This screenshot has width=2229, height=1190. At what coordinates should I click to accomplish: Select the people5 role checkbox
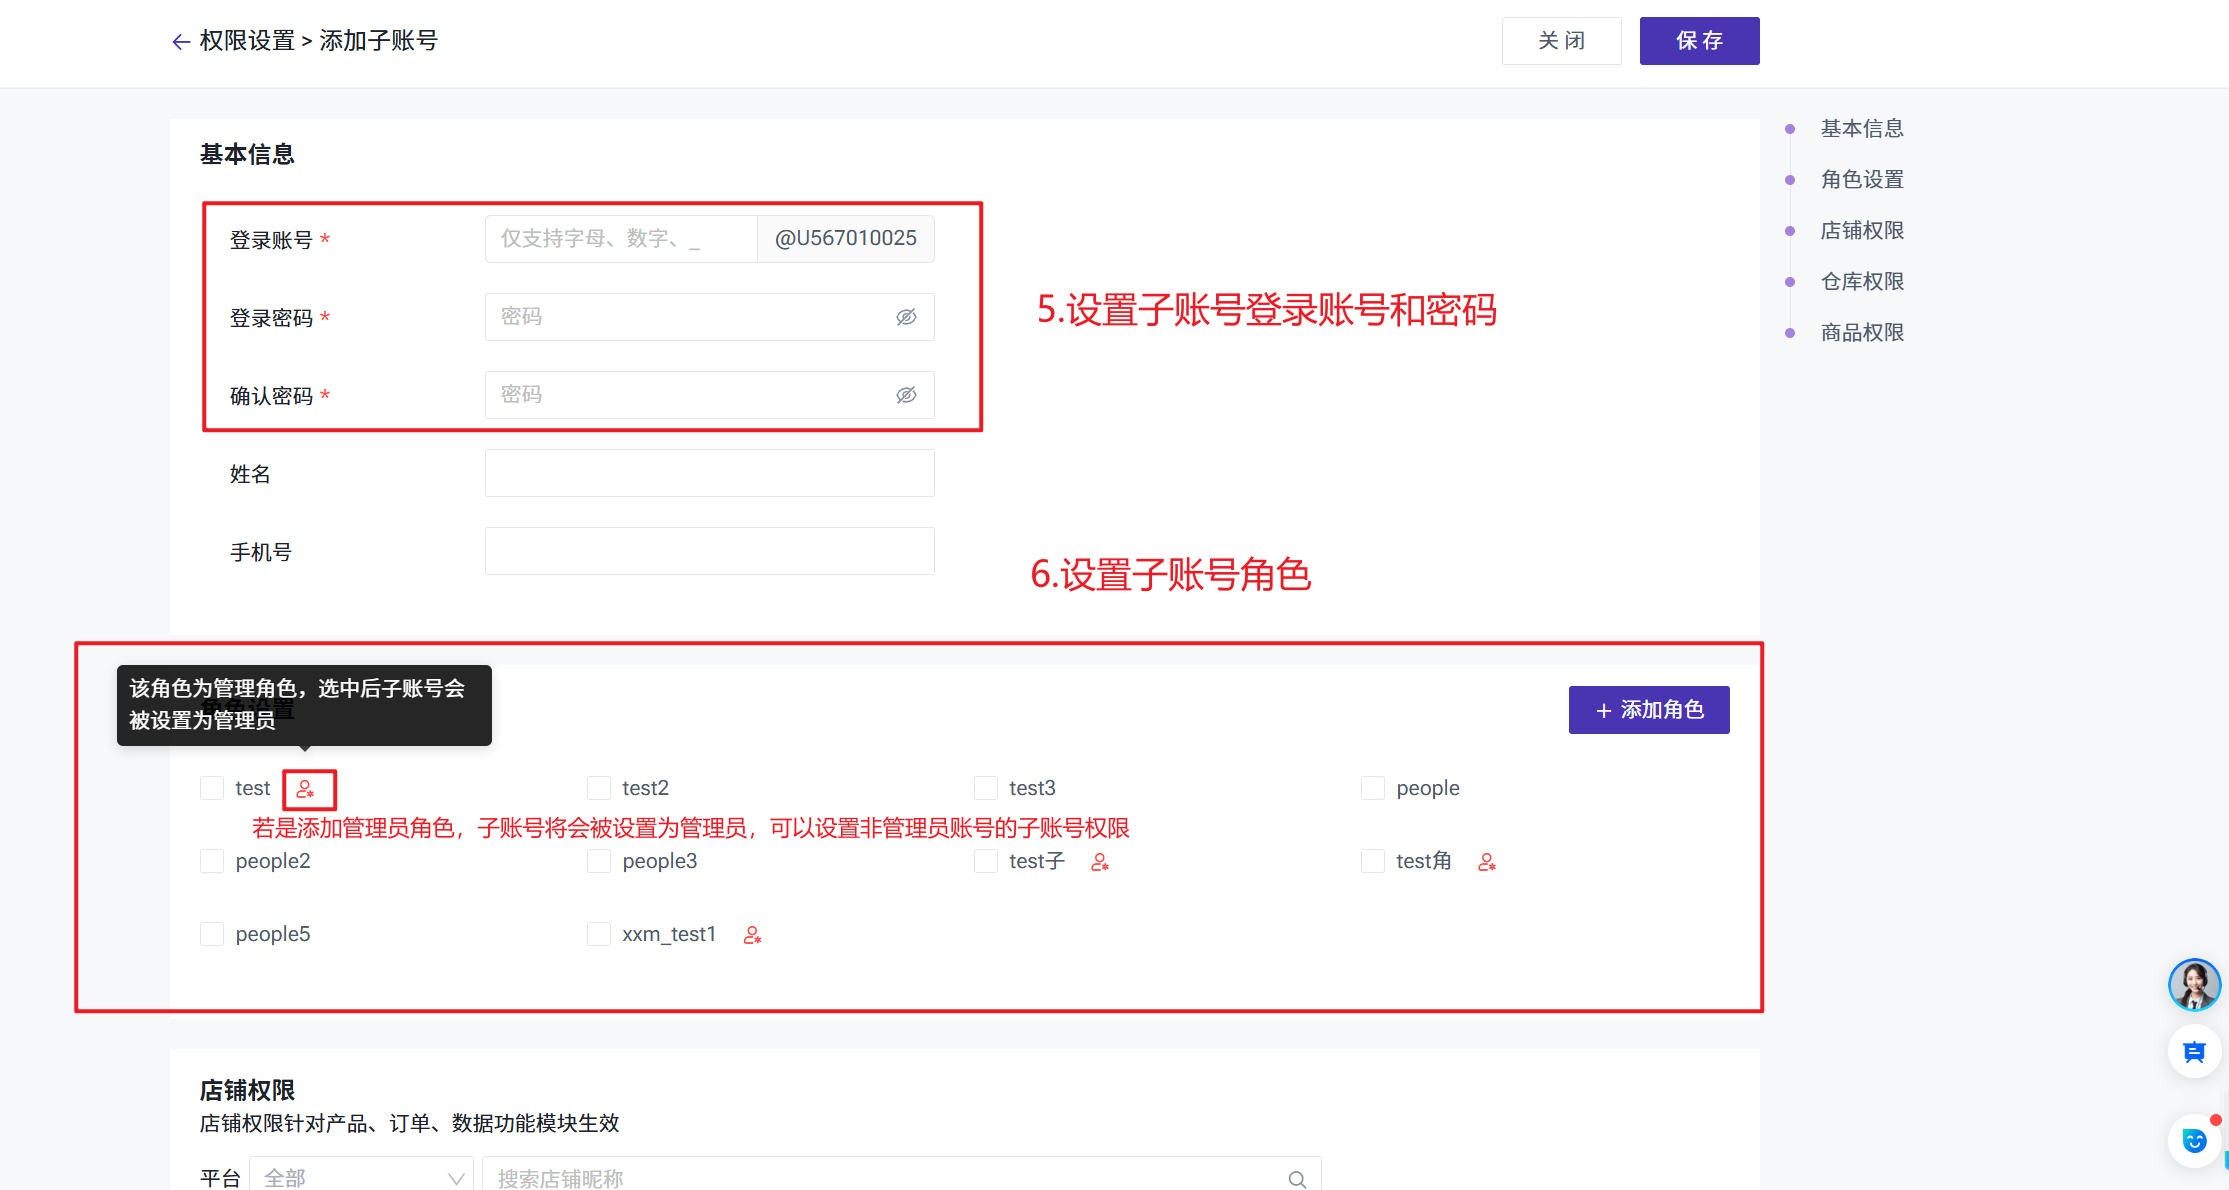212,934
